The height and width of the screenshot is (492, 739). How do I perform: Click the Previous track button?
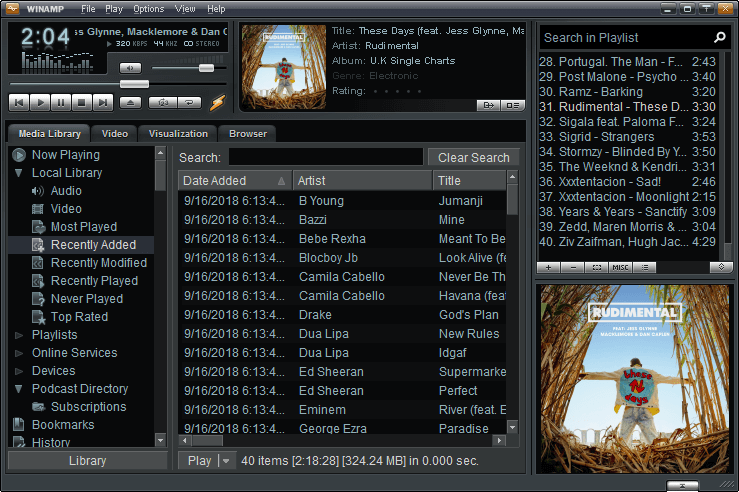point(19,102)
